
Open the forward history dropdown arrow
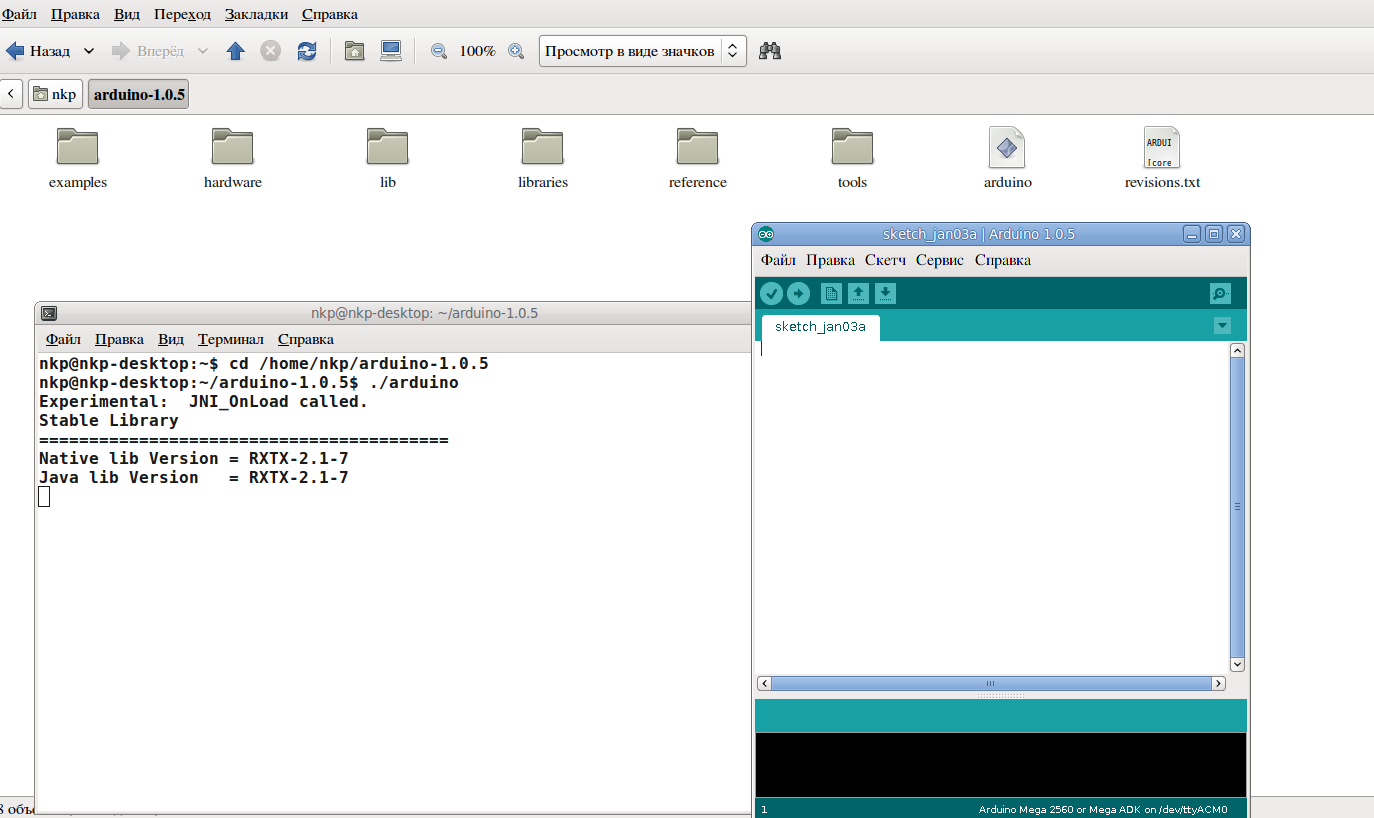[x=203, y=51]
